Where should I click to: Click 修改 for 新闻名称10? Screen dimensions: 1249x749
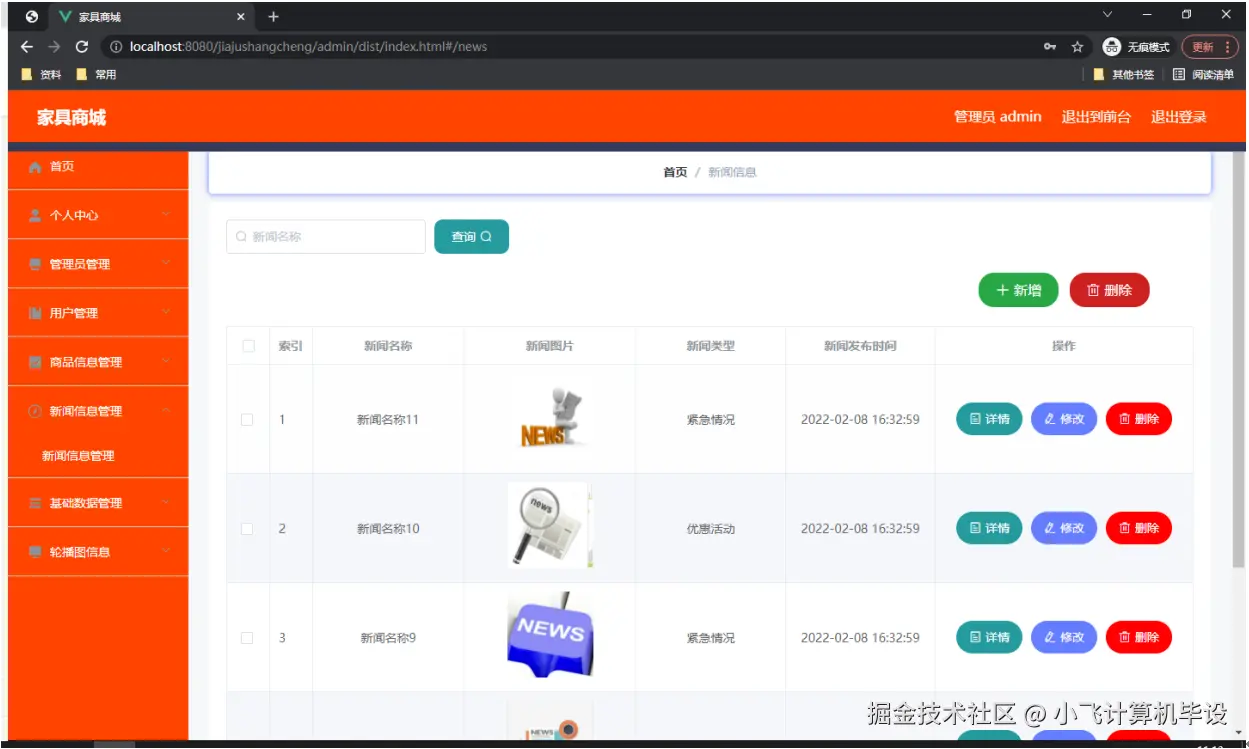click(1064, 528)
